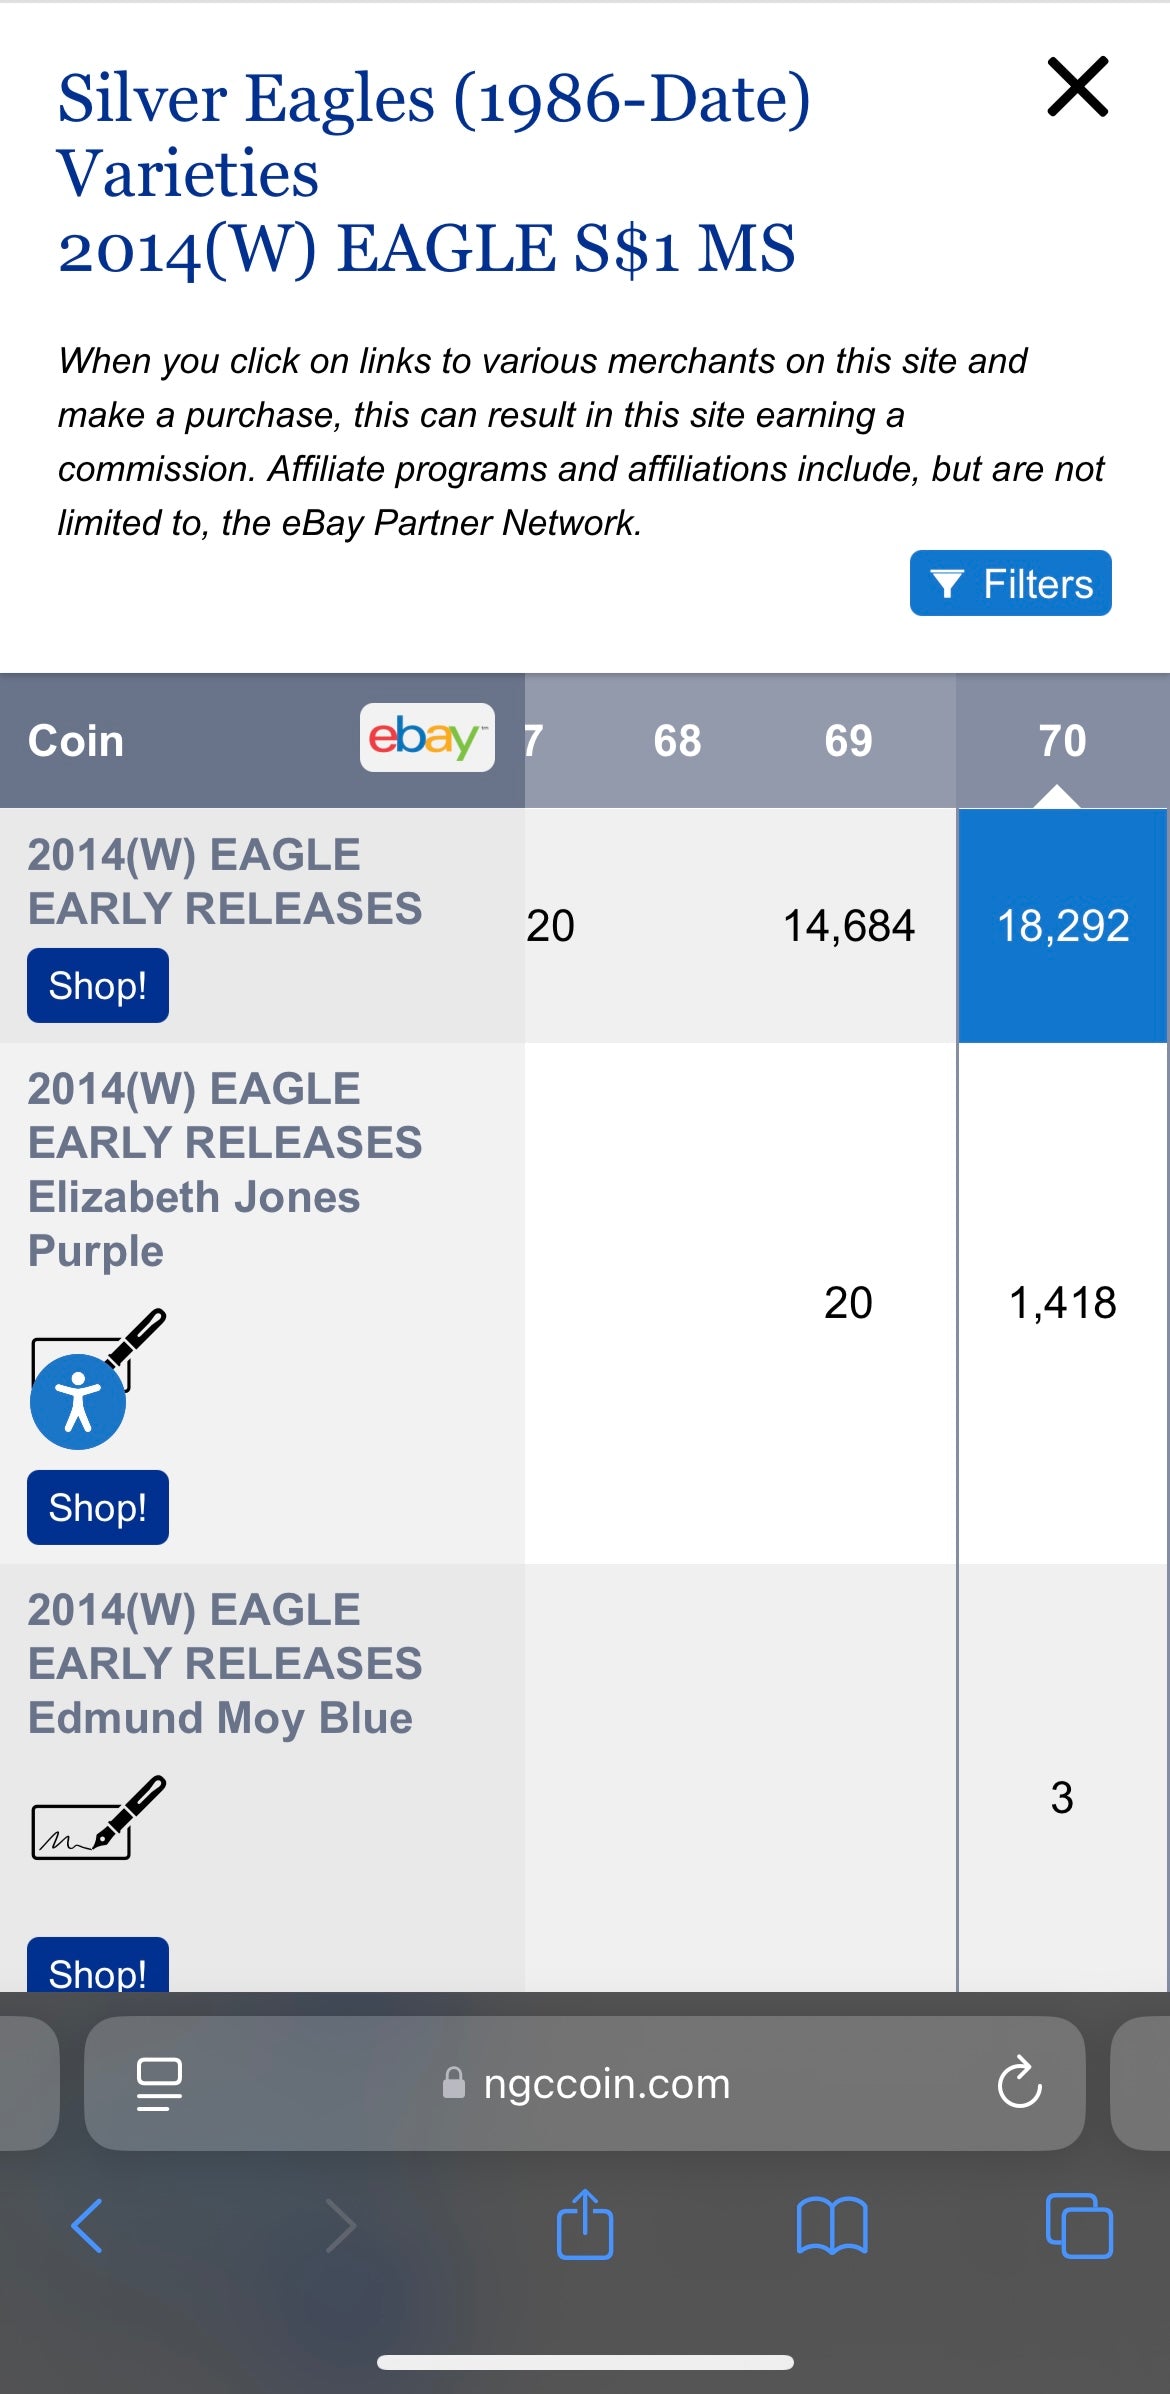1170x2394 pixels.
Task: Click Shop! for 2014(W) Eagle Early Releases
Action: 98,986
